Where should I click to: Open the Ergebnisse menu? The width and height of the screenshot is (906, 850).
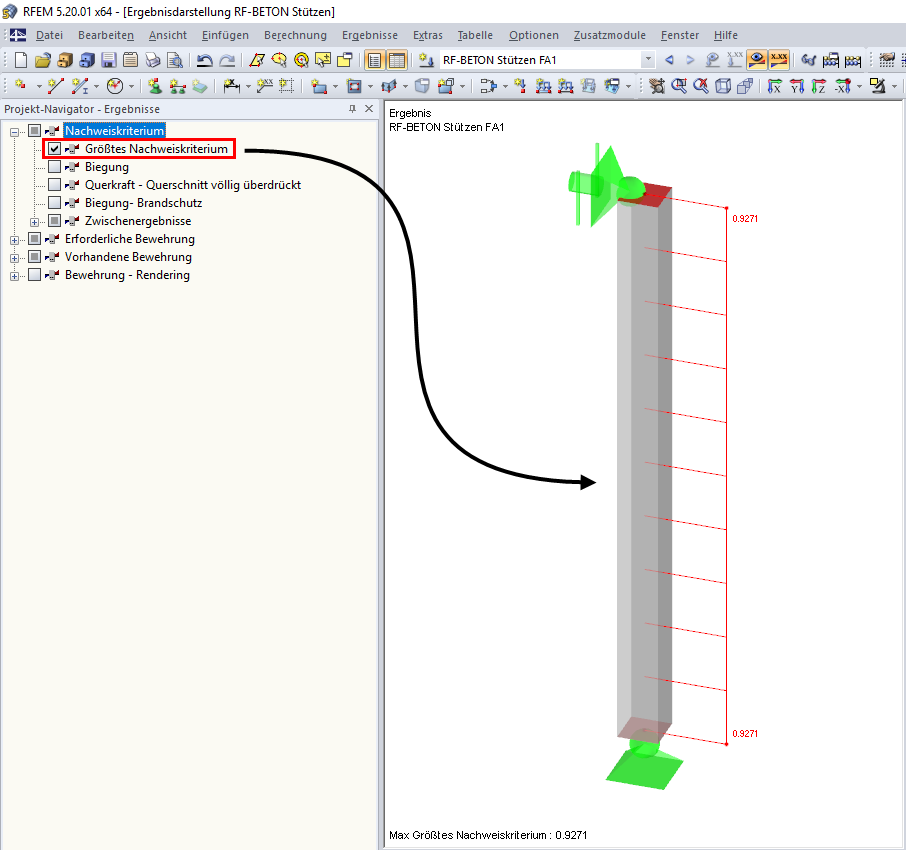tap(370, 35)
